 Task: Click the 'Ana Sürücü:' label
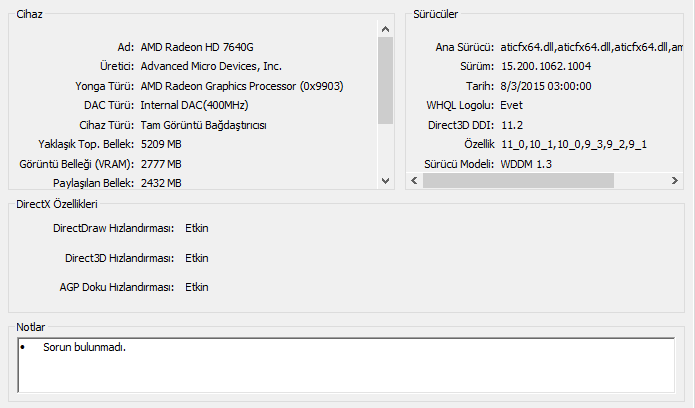(465, 47)
